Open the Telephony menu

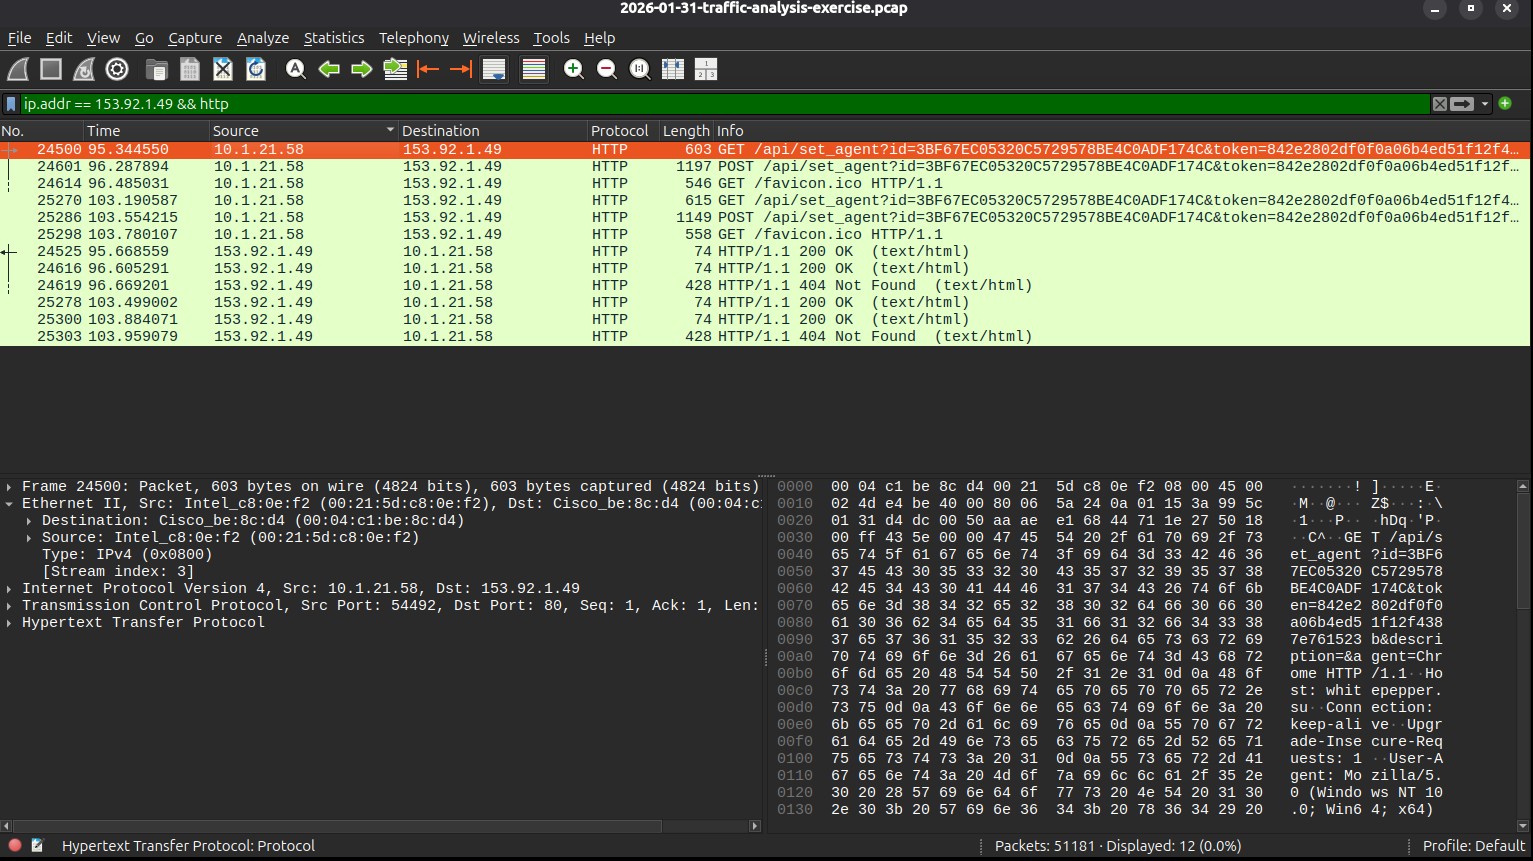tap(414, 38)
